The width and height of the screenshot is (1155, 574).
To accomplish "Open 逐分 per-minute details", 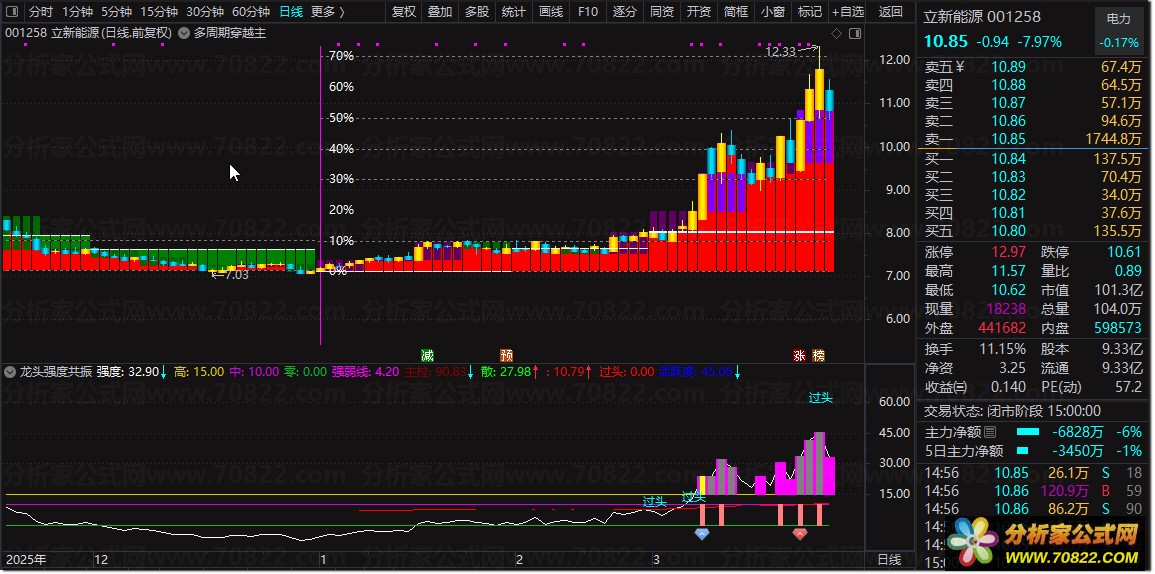I will click(x=625, y=12).
